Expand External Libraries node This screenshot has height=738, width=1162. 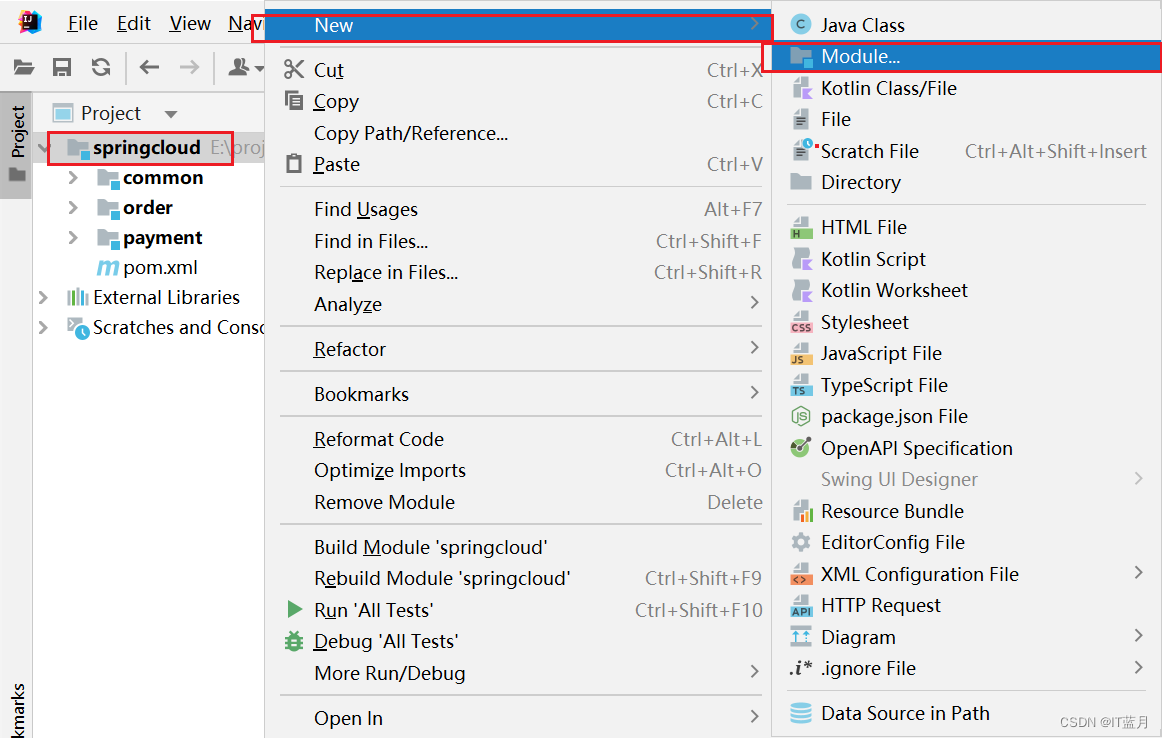42,297
